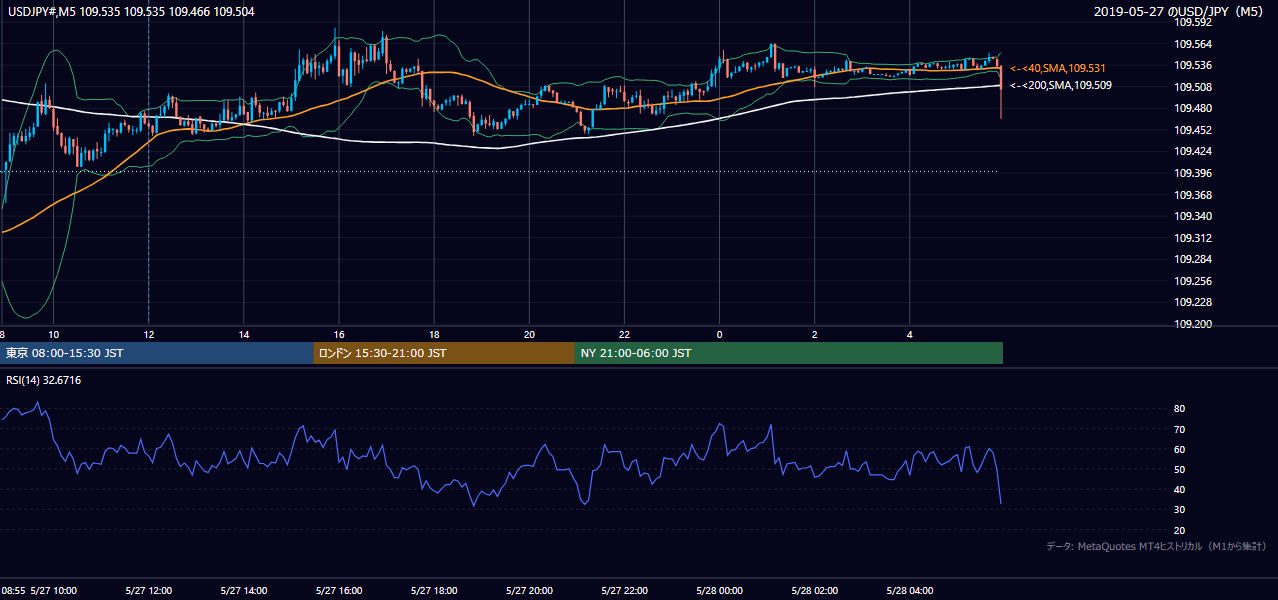Click price axis label 109.424
Viewport: 1278px width, 600px height.
(x=1193, y=152)
